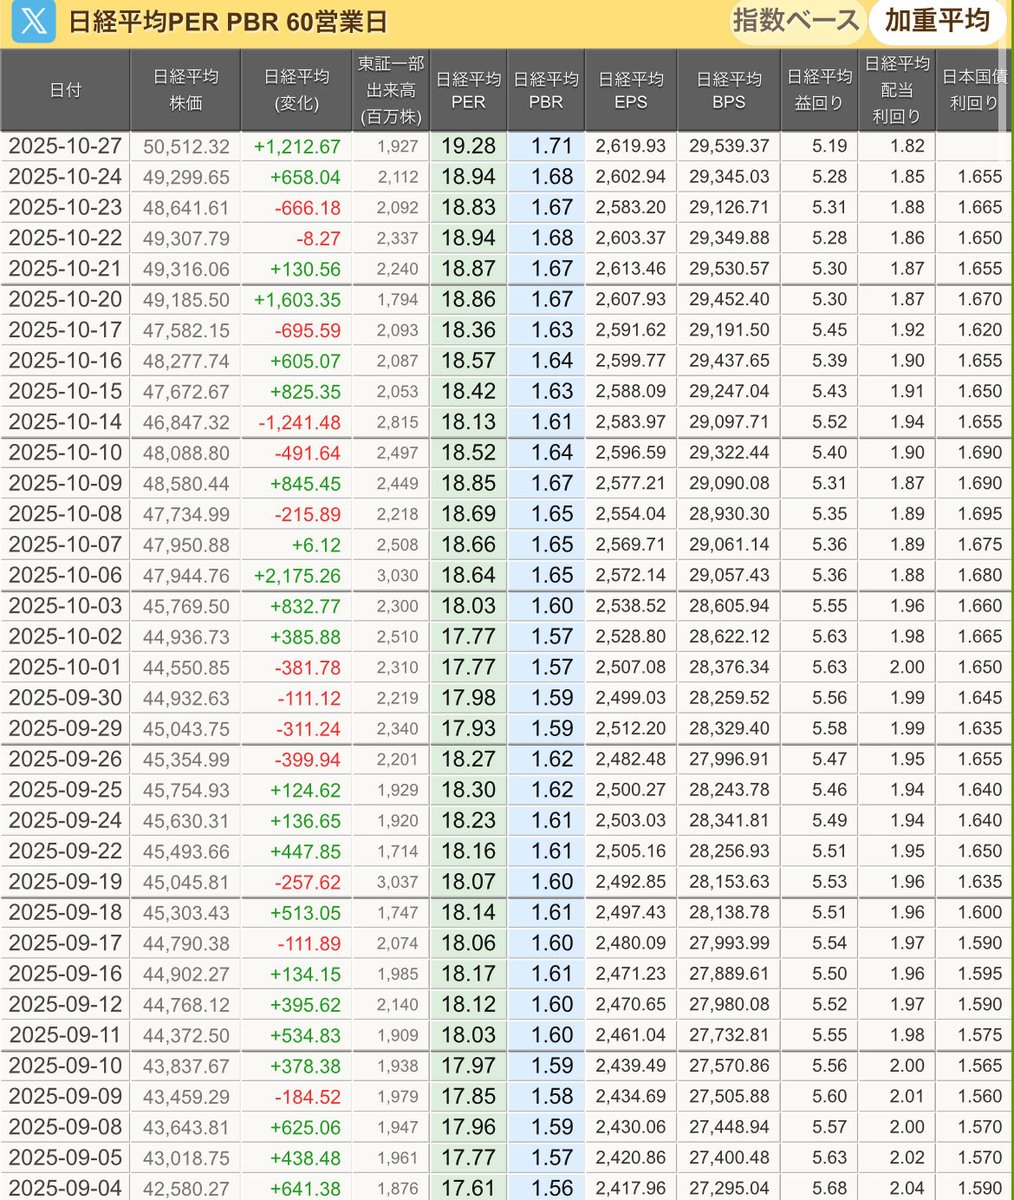1014x1200 pixels.
Task: Switch to 指数ベース view
Action: click(796, 21)
